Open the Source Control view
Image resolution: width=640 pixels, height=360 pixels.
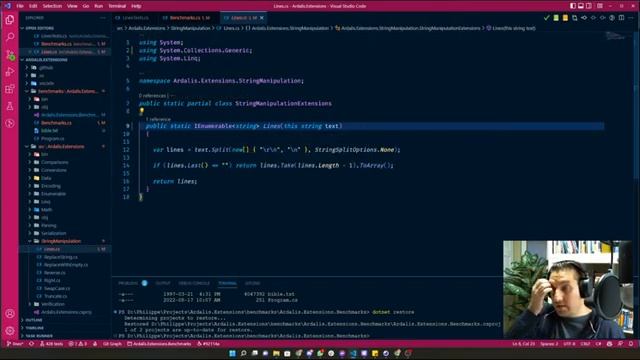coord(10,55)
